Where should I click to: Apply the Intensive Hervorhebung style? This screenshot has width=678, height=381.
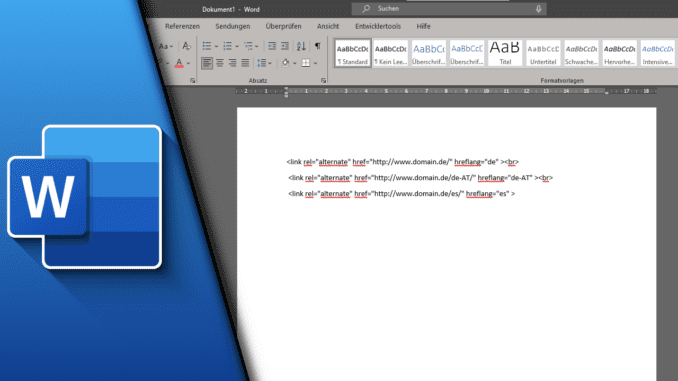657,53
